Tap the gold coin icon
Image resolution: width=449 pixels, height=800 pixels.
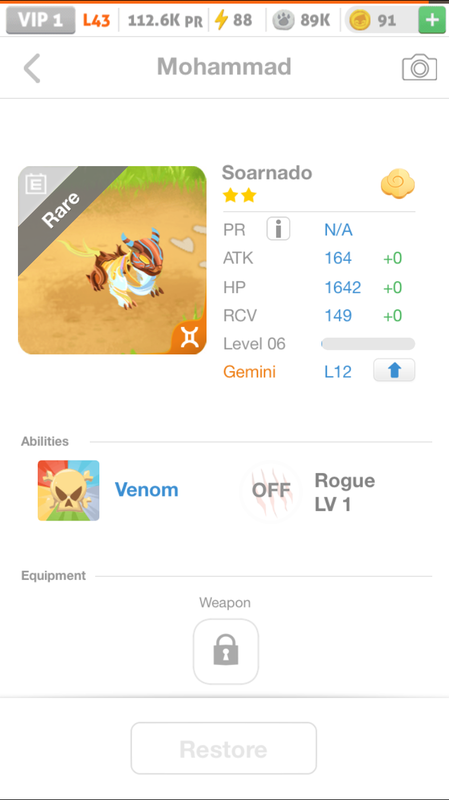(360, 20)
